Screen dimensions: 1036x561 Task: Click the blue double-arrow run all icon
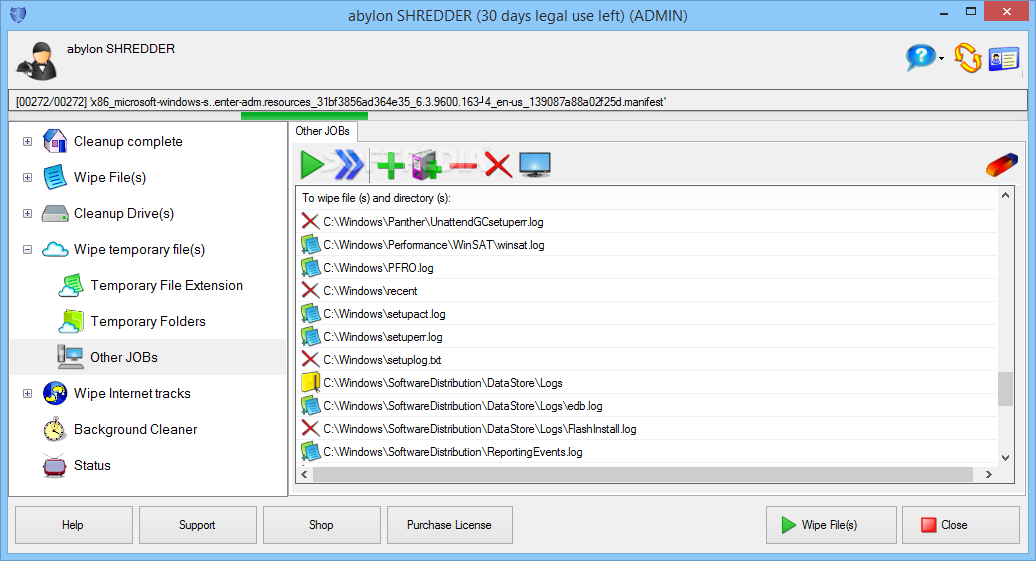[349, 165]
